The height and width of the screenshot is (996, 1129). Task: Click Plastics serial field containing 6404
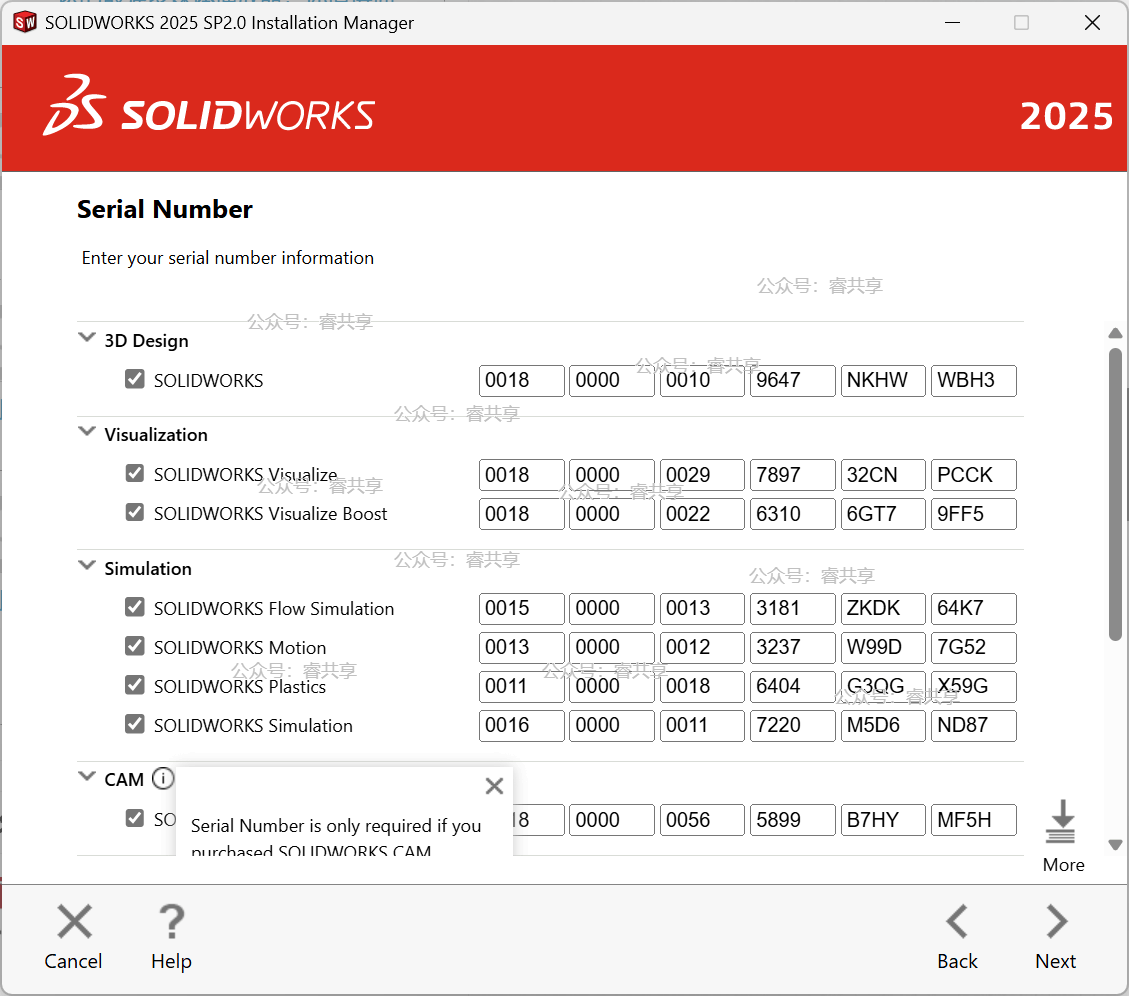tap(792, 686)
